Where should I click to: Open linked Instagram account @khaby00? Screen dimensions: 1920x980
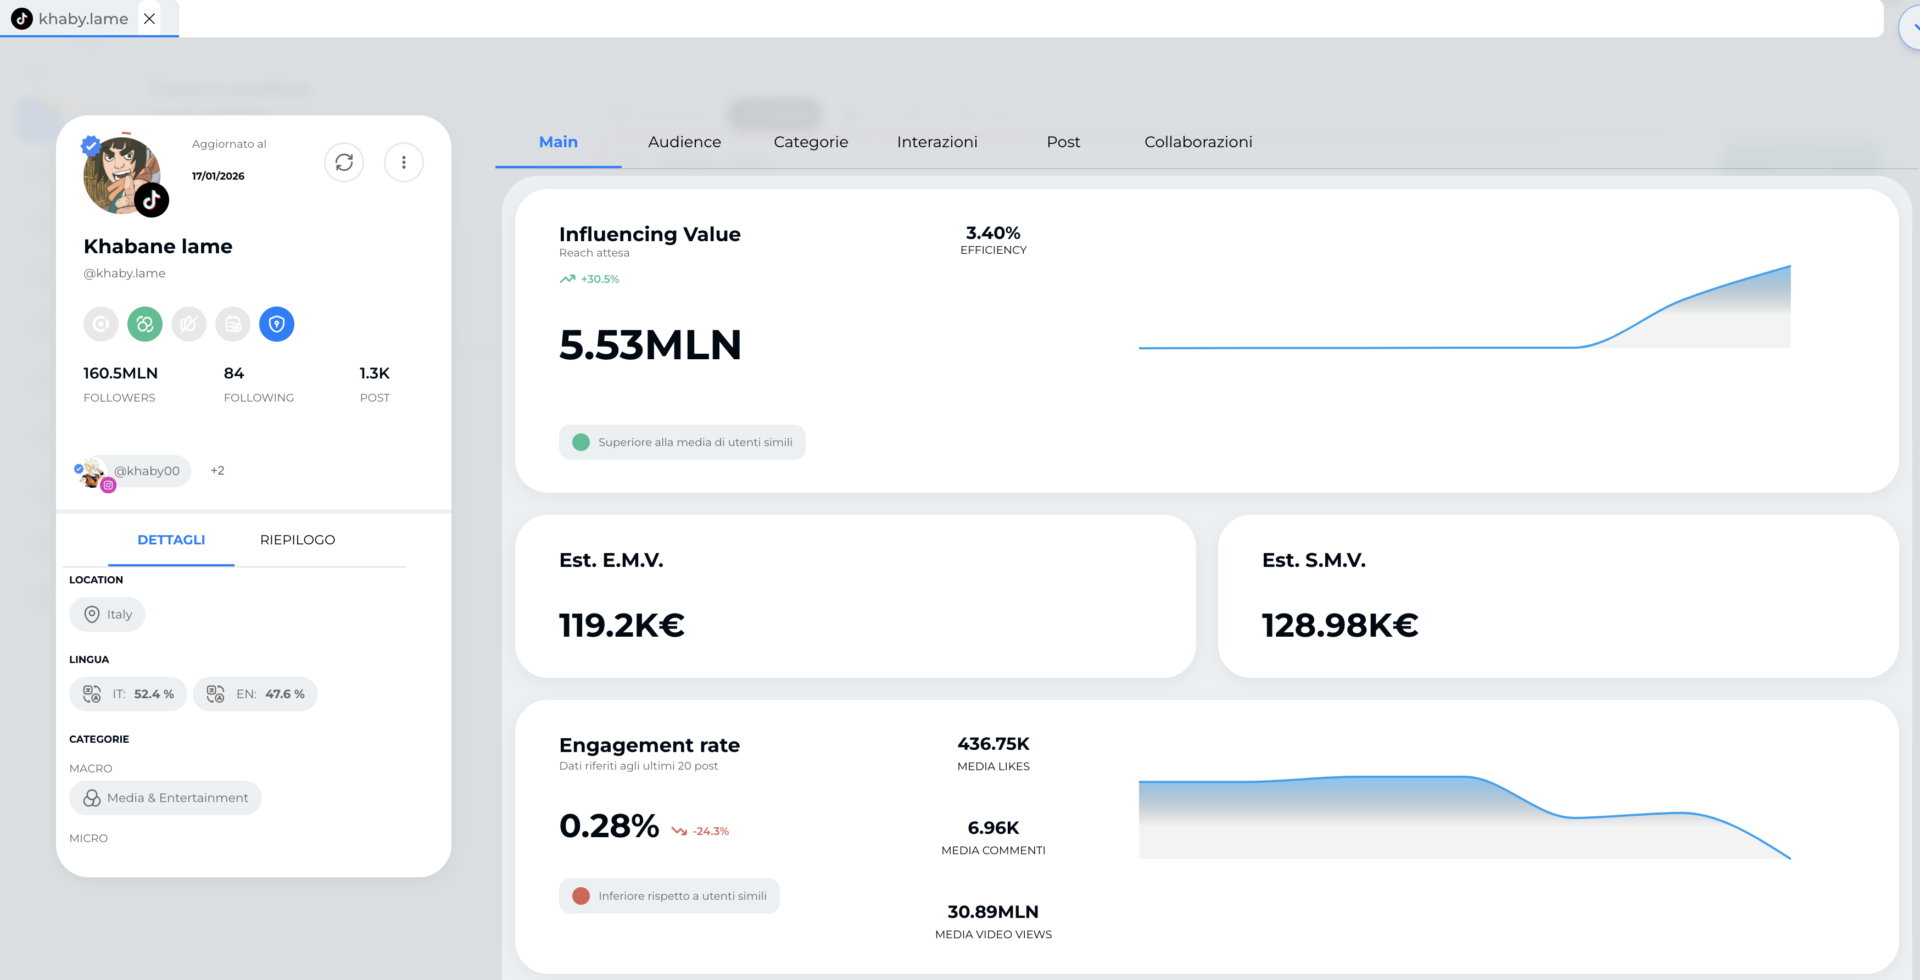[145, 471]
